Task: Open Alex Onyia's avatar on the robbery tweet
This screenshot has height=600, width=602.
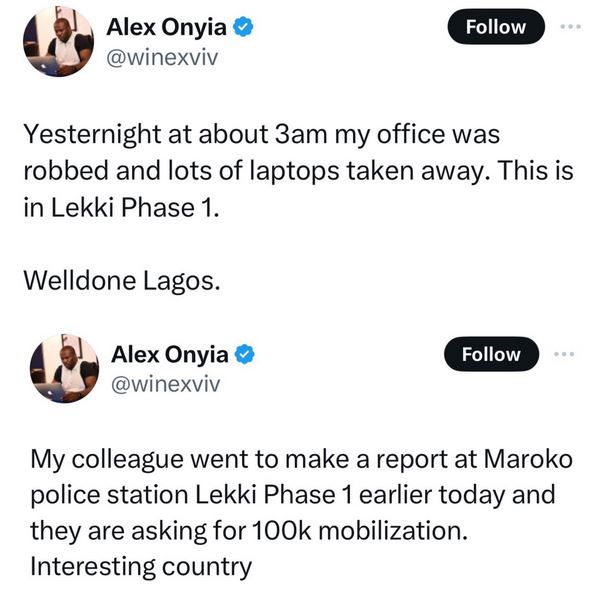Action: pyautogui.click(x=57, y=43)
